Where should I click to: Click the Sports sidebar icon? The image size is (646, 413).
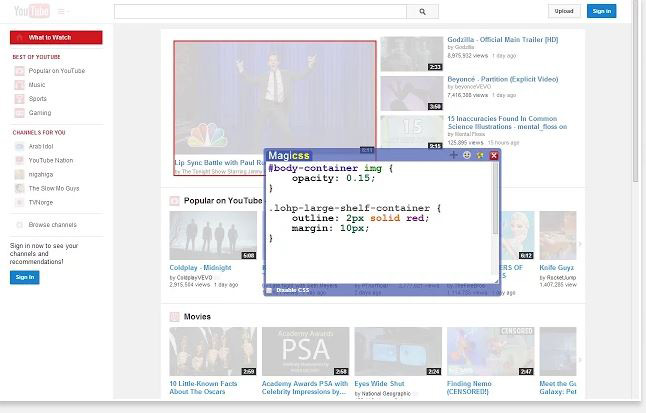[x=19, y=99]
